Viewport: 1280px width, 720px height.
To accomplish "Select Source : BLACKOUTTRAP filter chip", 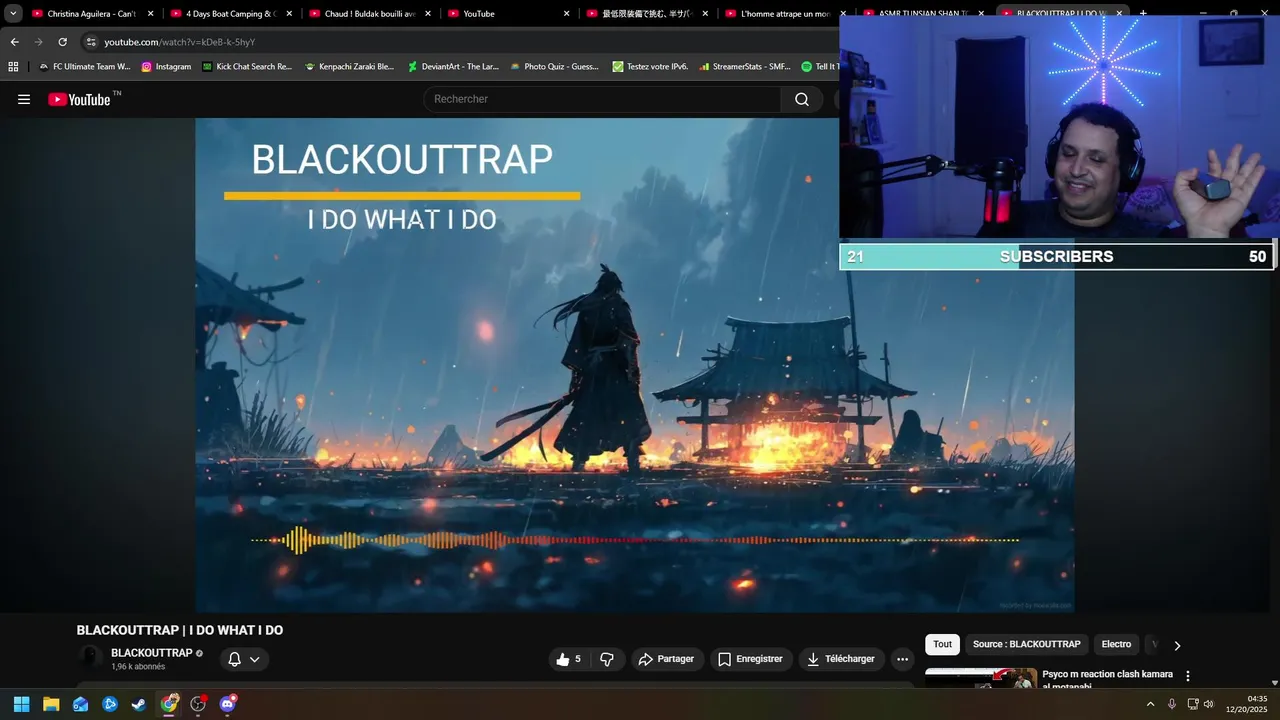I will click(1026, 645).
